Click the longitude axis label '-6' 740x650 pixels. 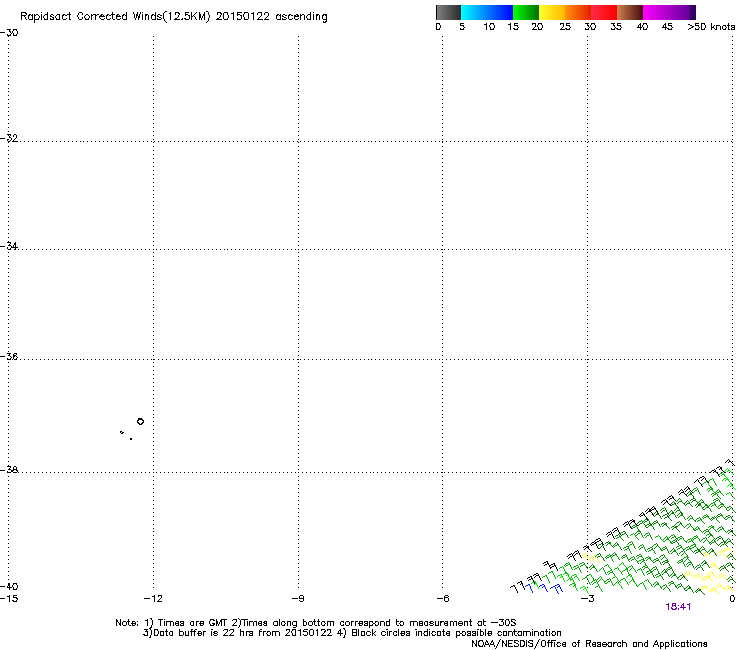[443, 599]
